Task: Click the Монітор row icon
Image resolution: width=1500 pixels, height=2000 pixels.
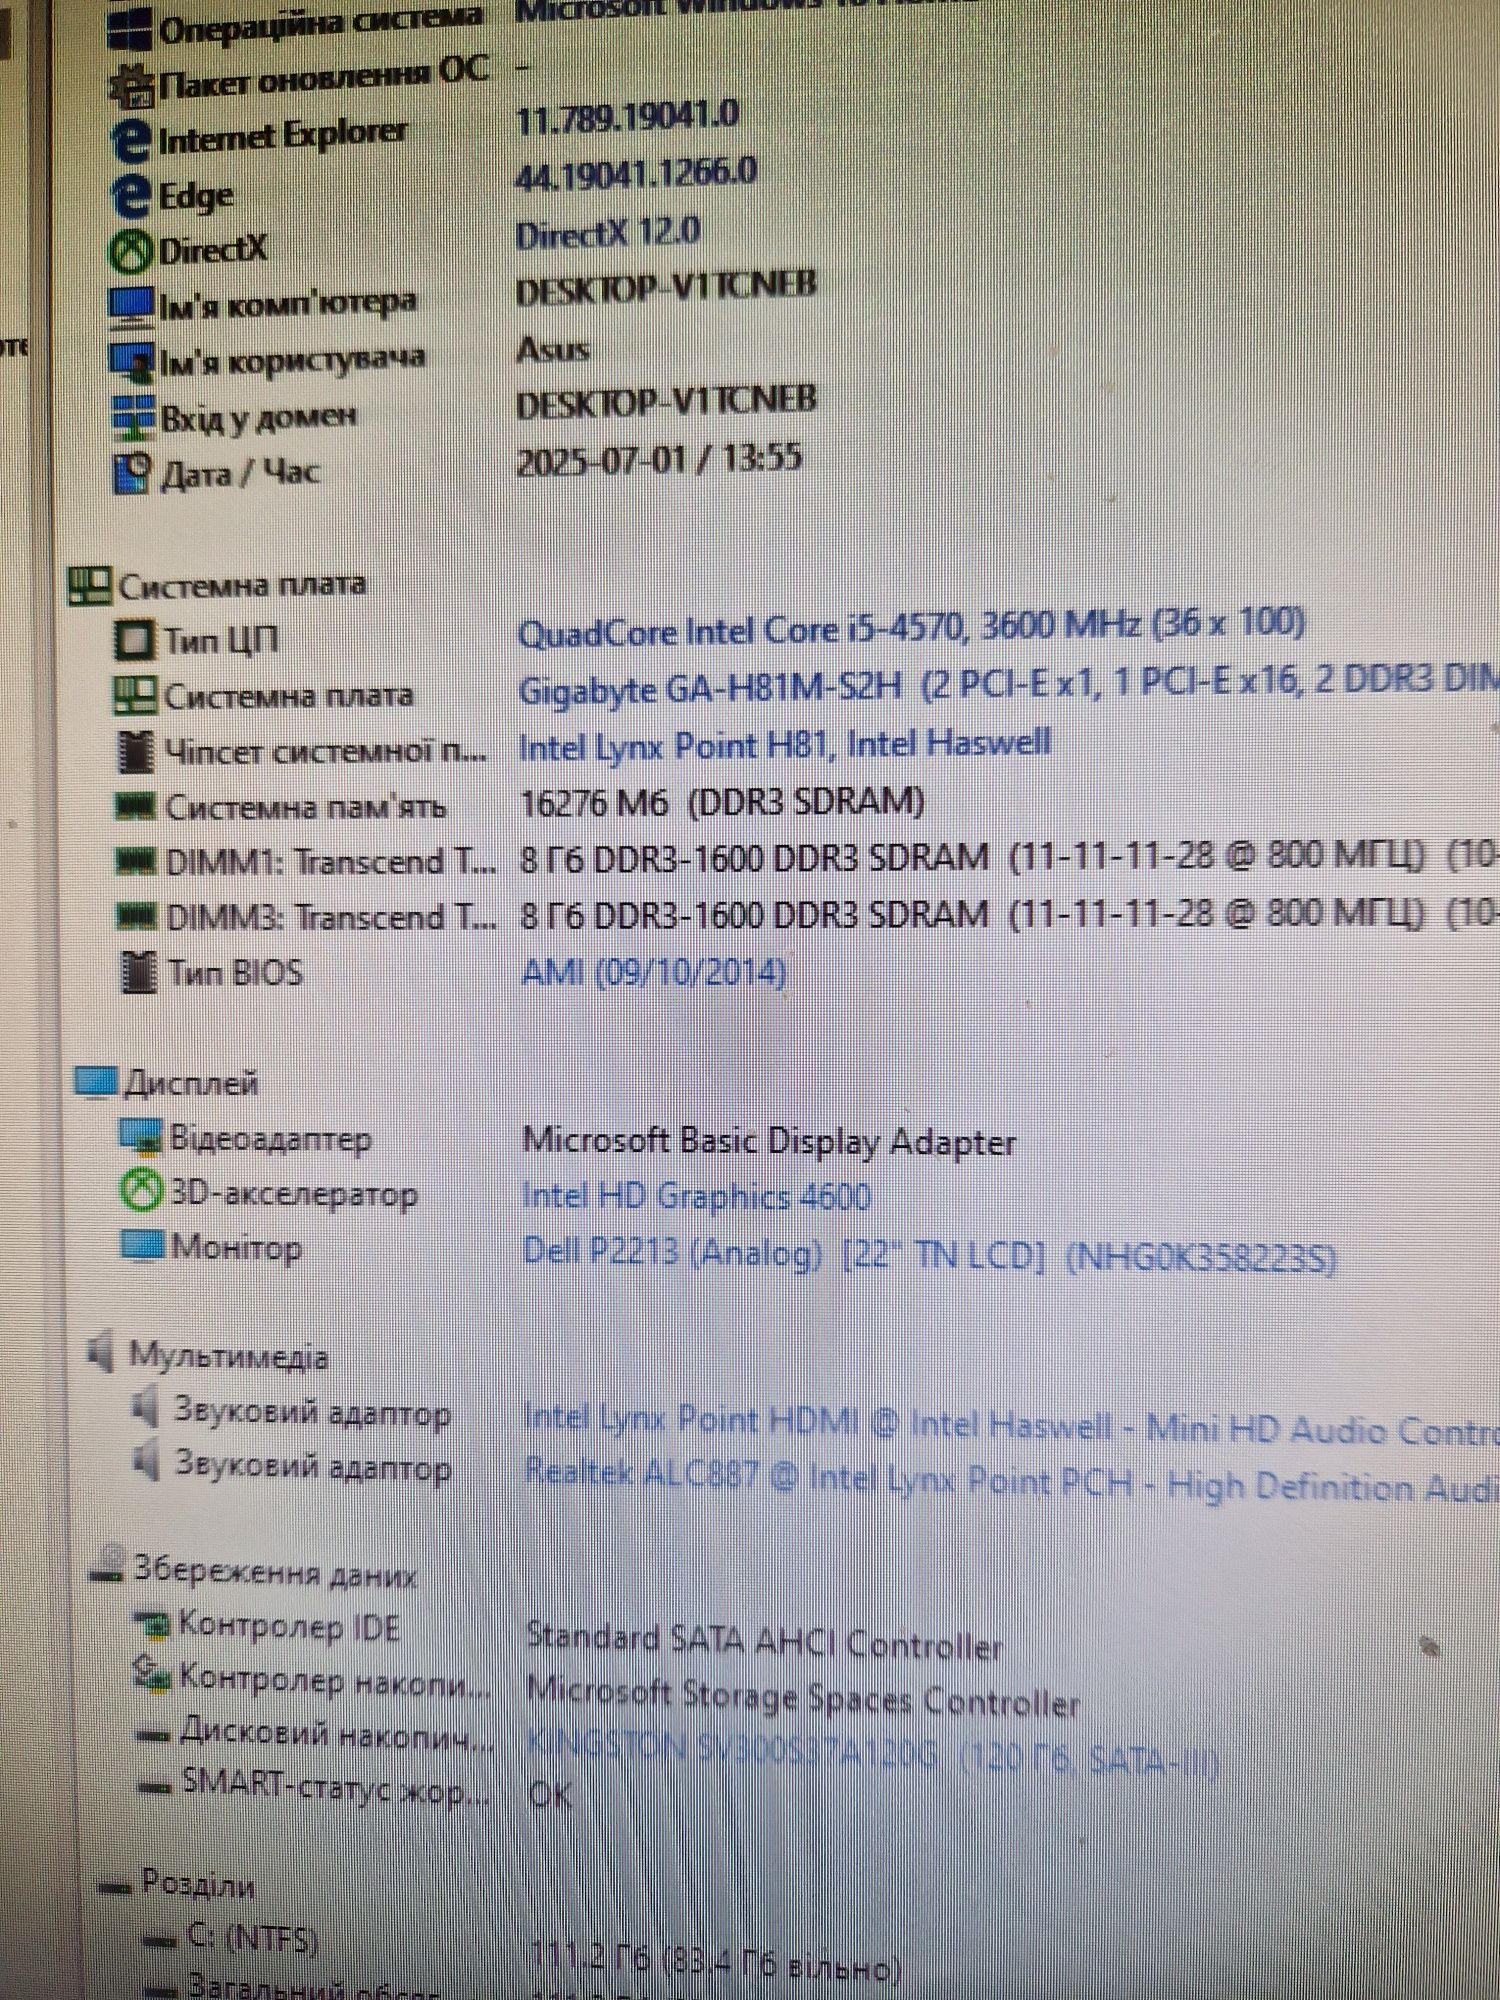Action: tap(142, 1246)
